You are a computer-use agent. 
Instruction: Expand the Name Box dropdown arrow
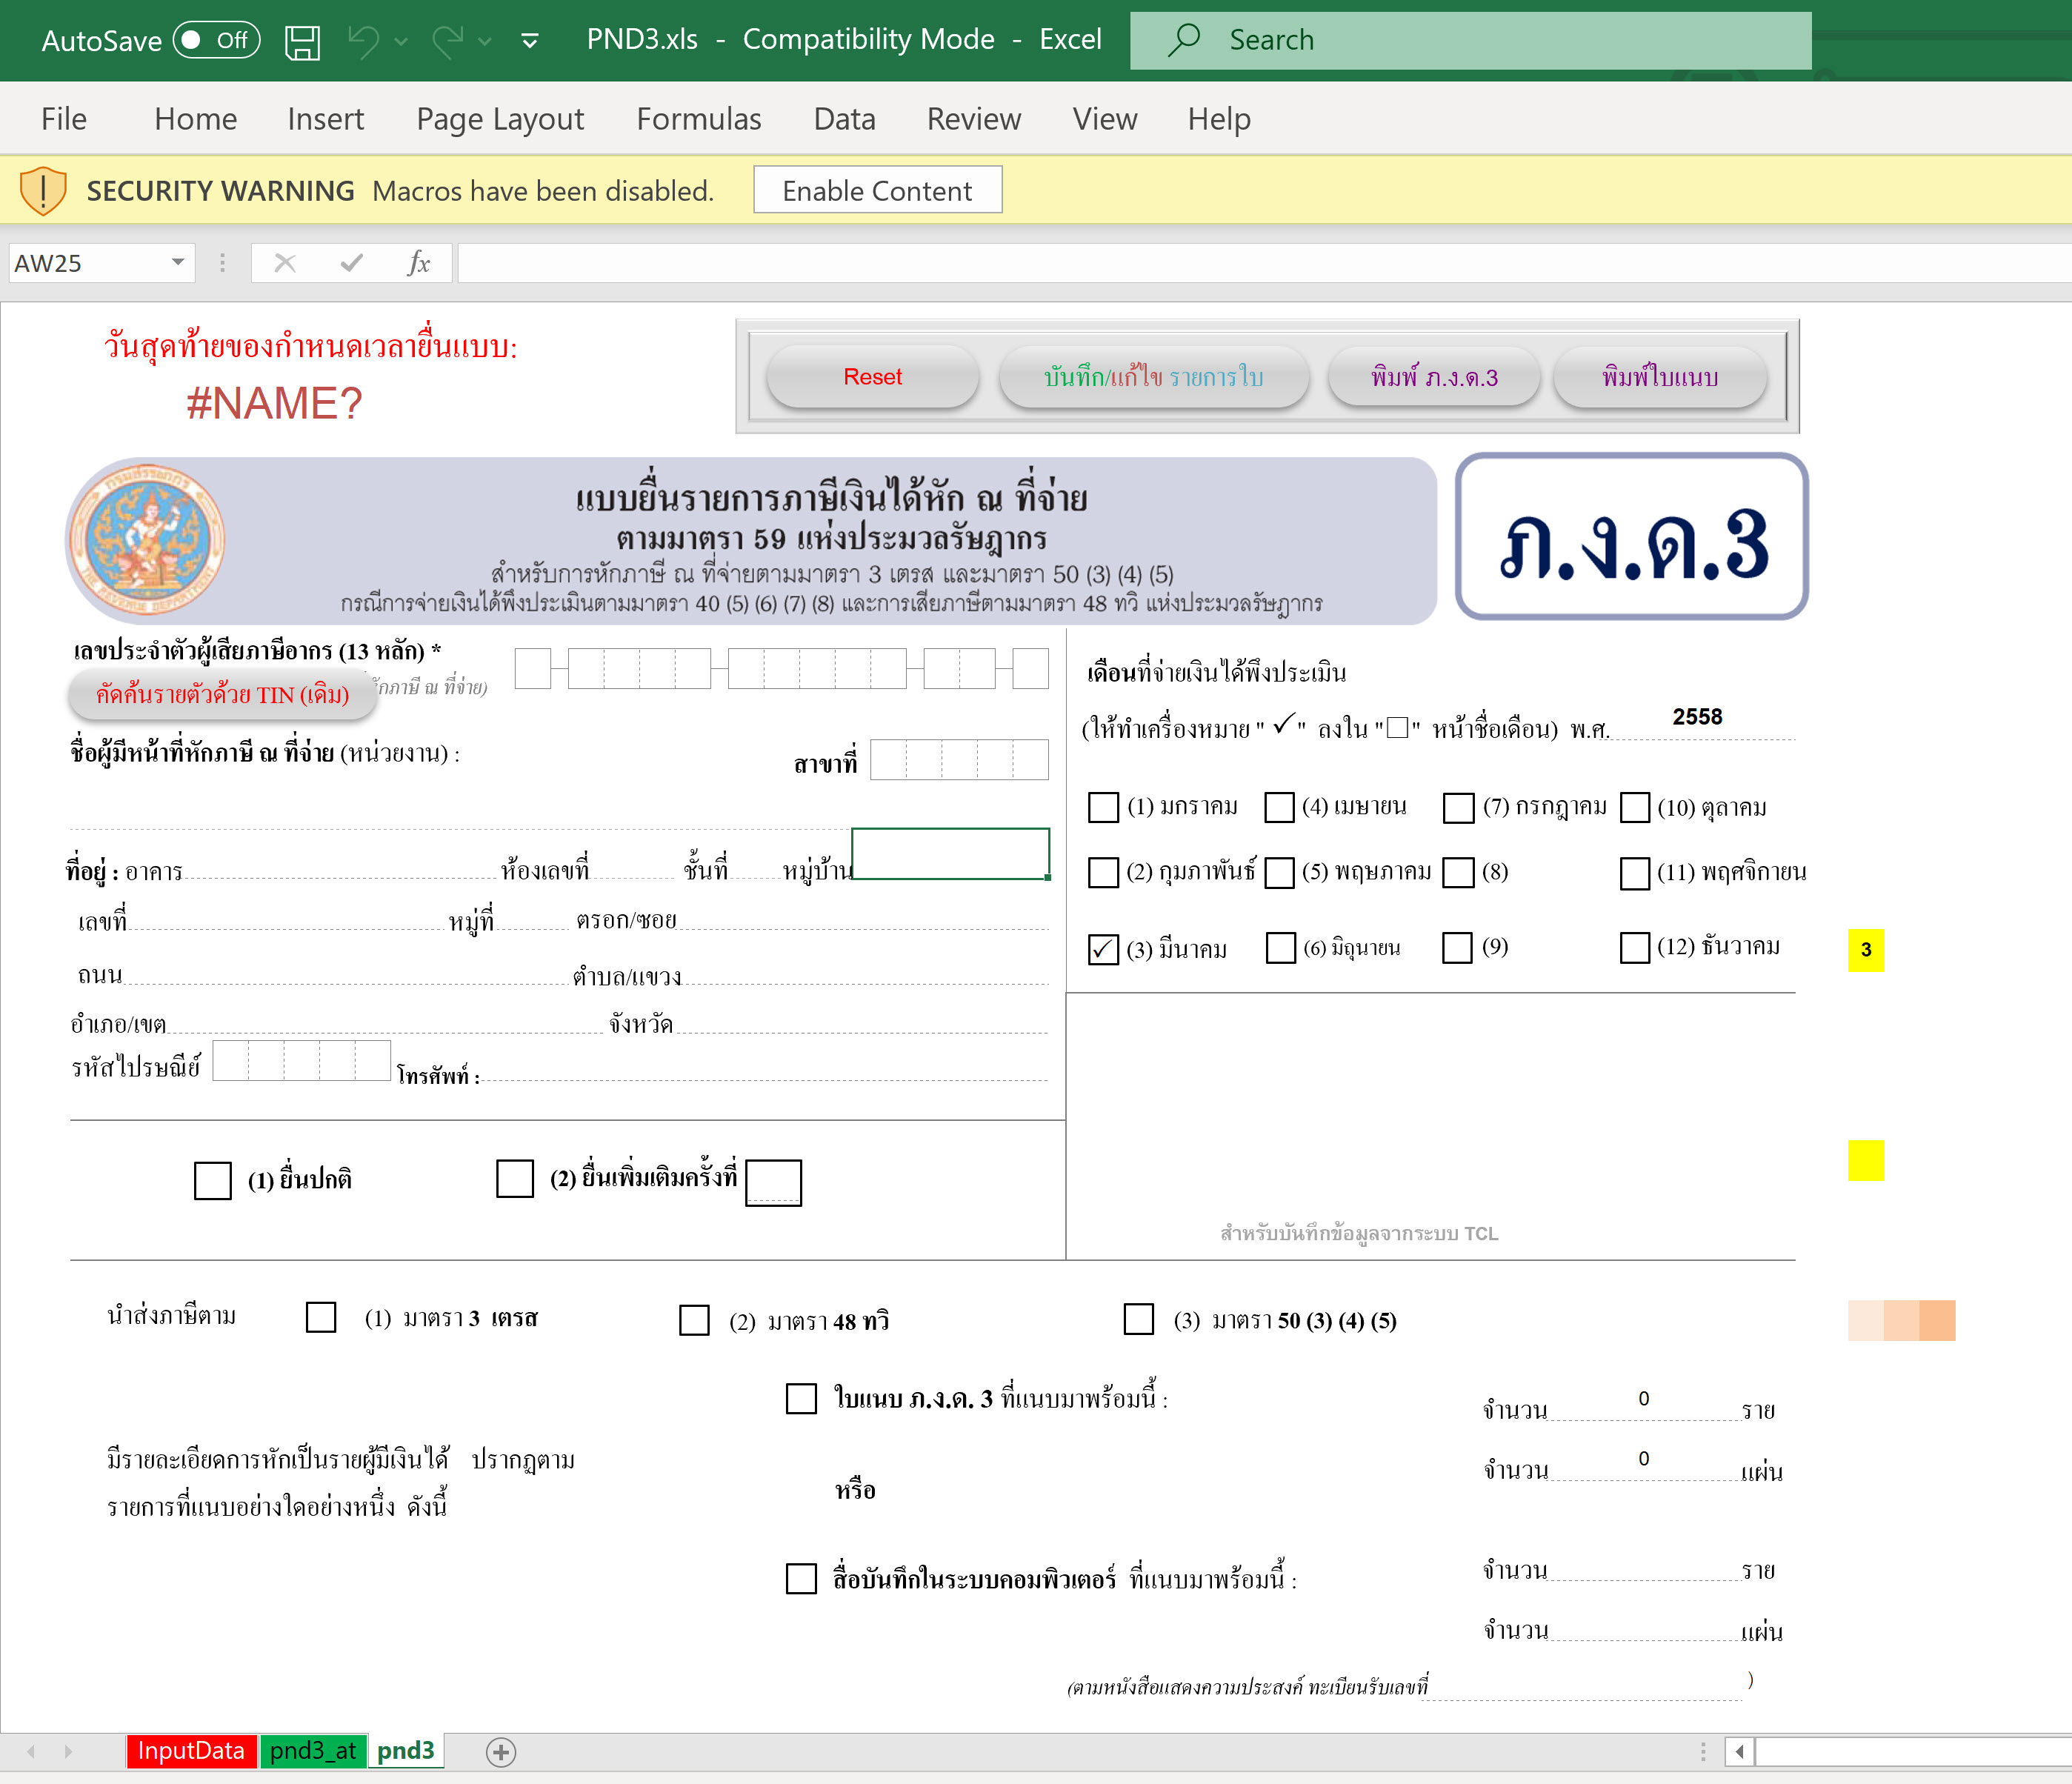click(x=178, y=263)
